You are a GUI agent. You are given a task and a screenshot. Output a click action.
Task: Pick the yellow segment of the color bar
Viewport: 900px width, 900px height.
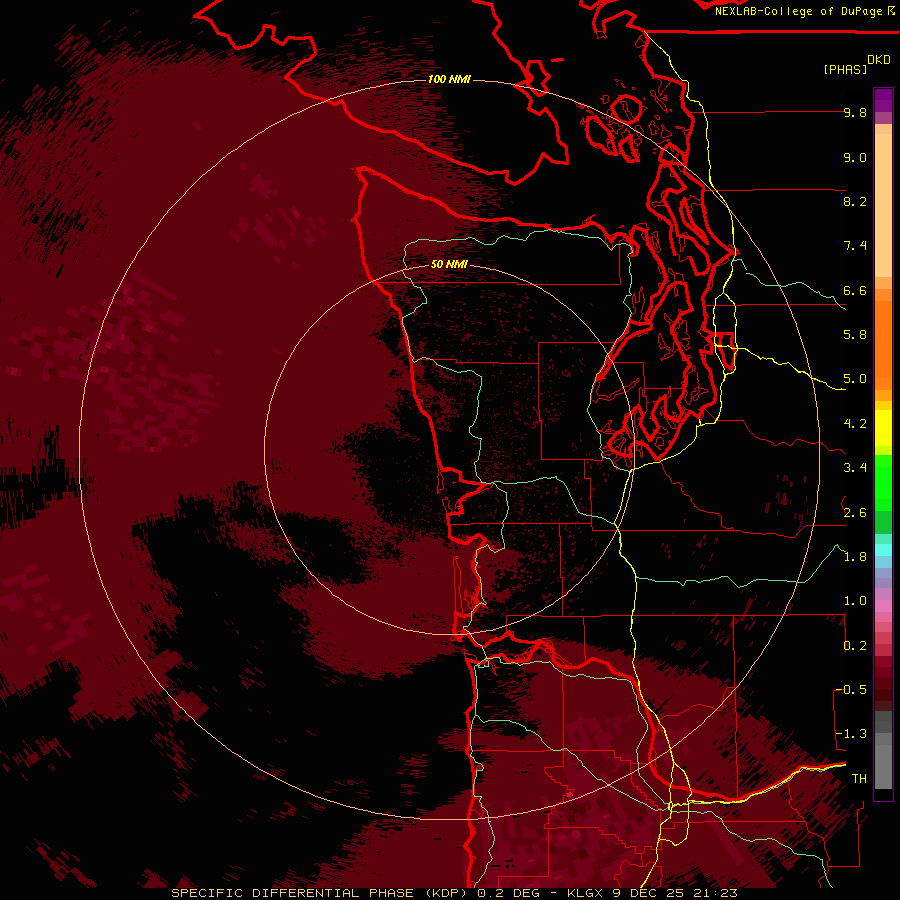883,428
